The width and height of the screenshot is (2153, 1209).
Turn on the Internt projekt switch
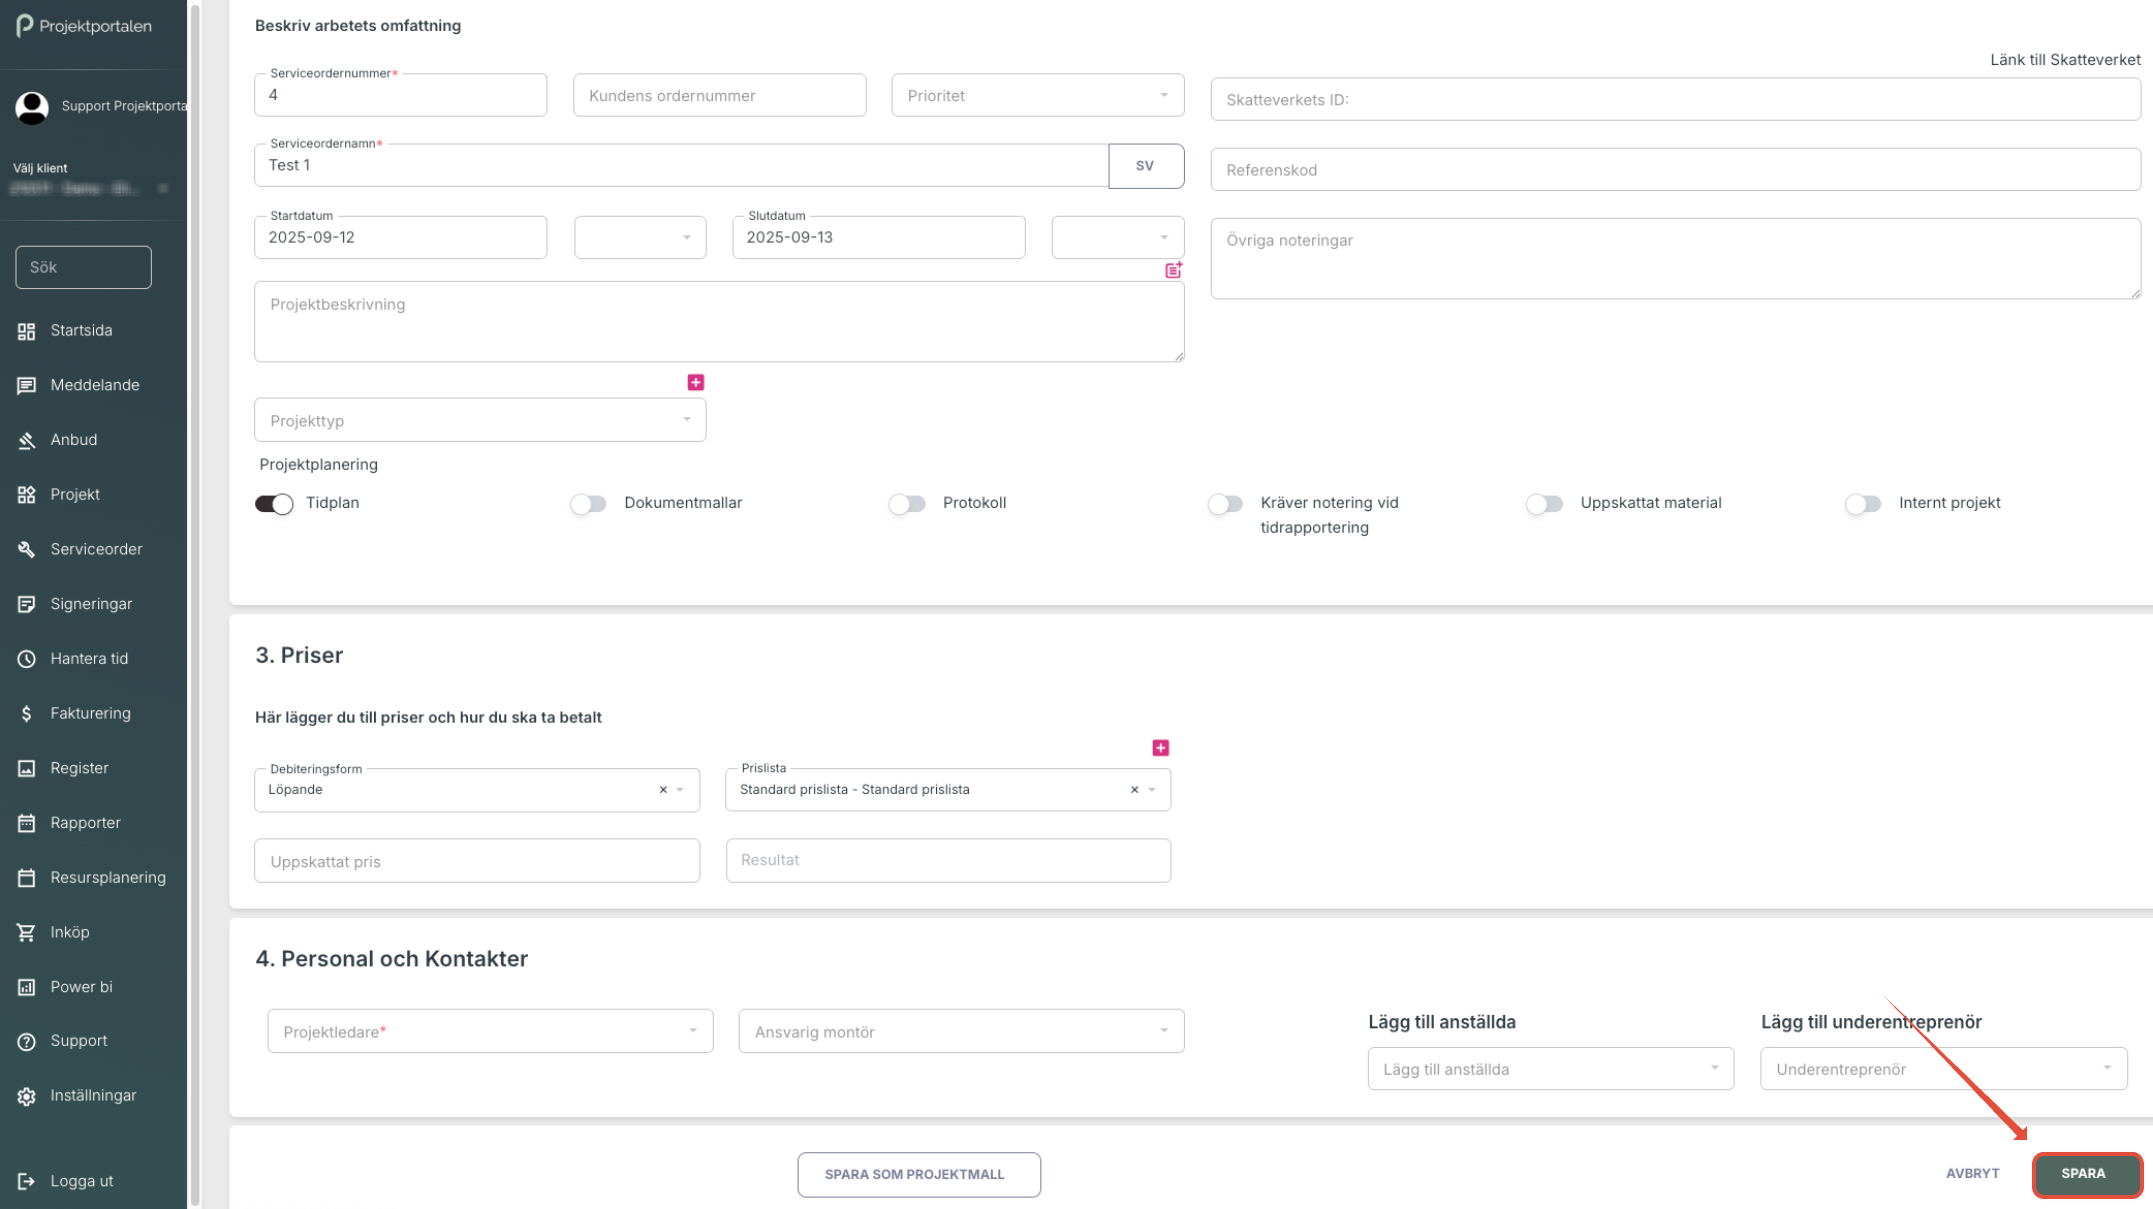[x=1863, y=504]
